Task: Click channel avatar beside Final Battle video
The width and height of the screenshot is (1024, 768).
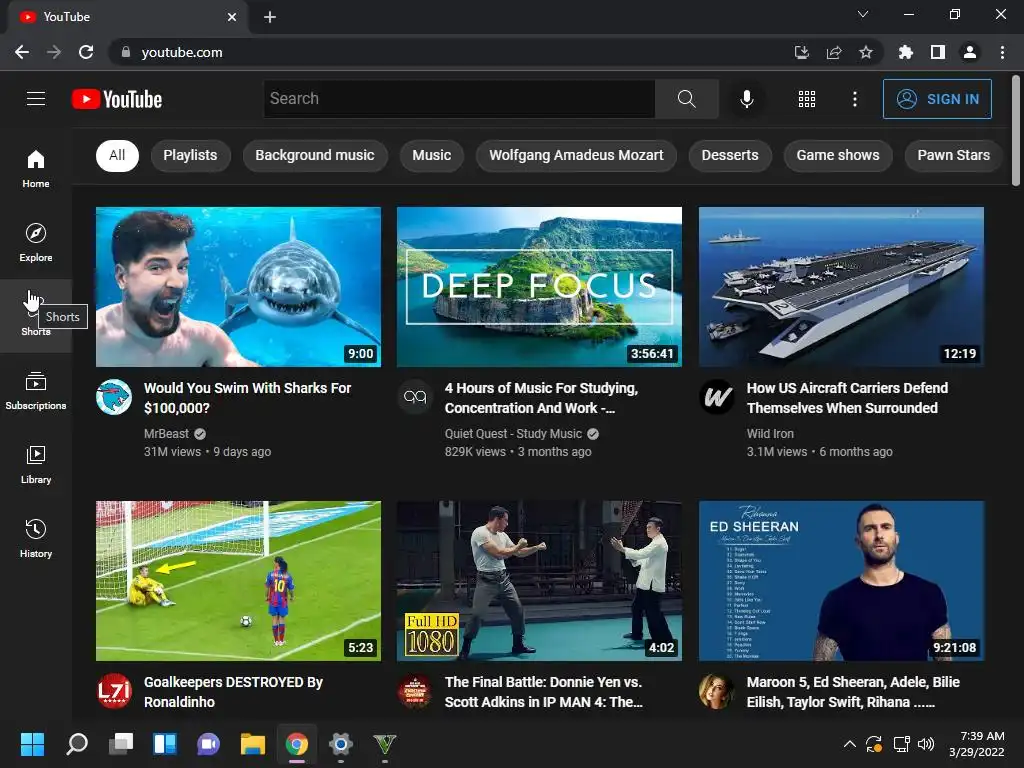Action: [x=415, y=691]
